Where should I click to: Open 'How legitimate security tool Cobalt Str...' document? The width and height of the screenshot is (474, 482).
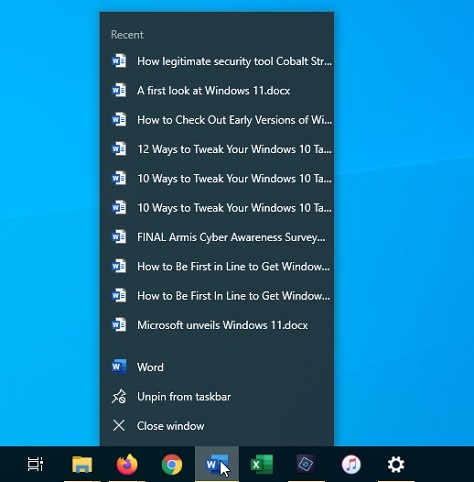point(217,61)
